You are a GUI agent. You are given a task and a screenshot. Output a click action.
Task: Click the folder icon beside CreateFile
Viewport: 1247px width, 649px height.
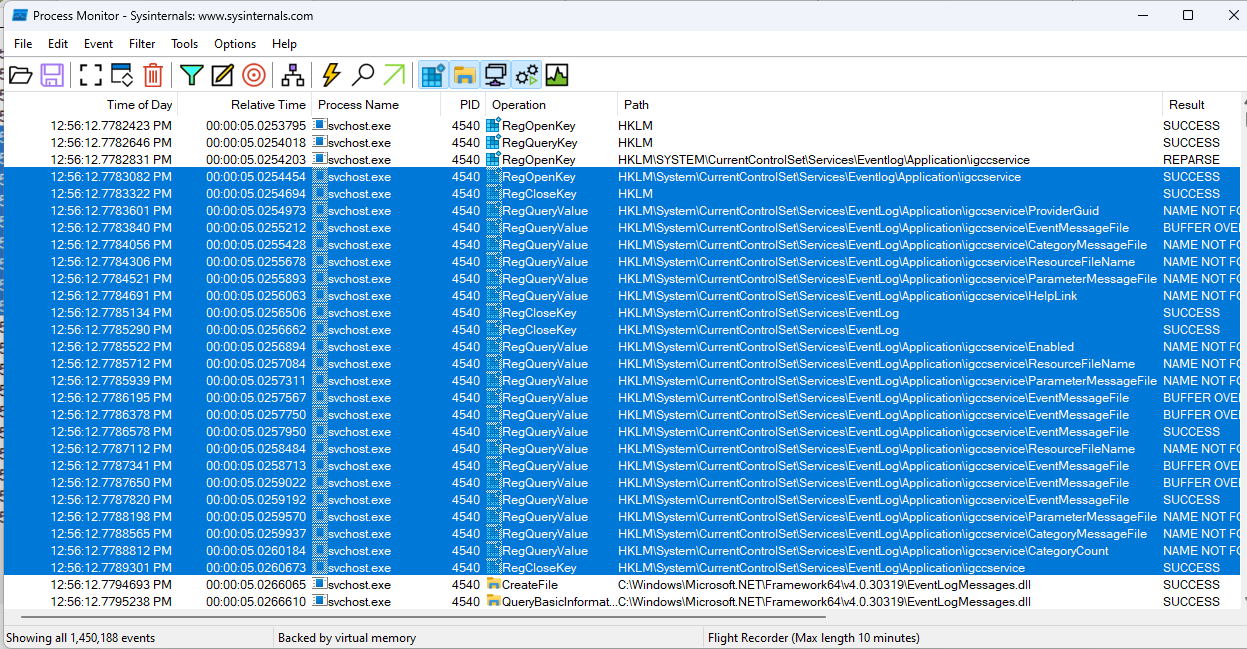[x=493, y=585]
